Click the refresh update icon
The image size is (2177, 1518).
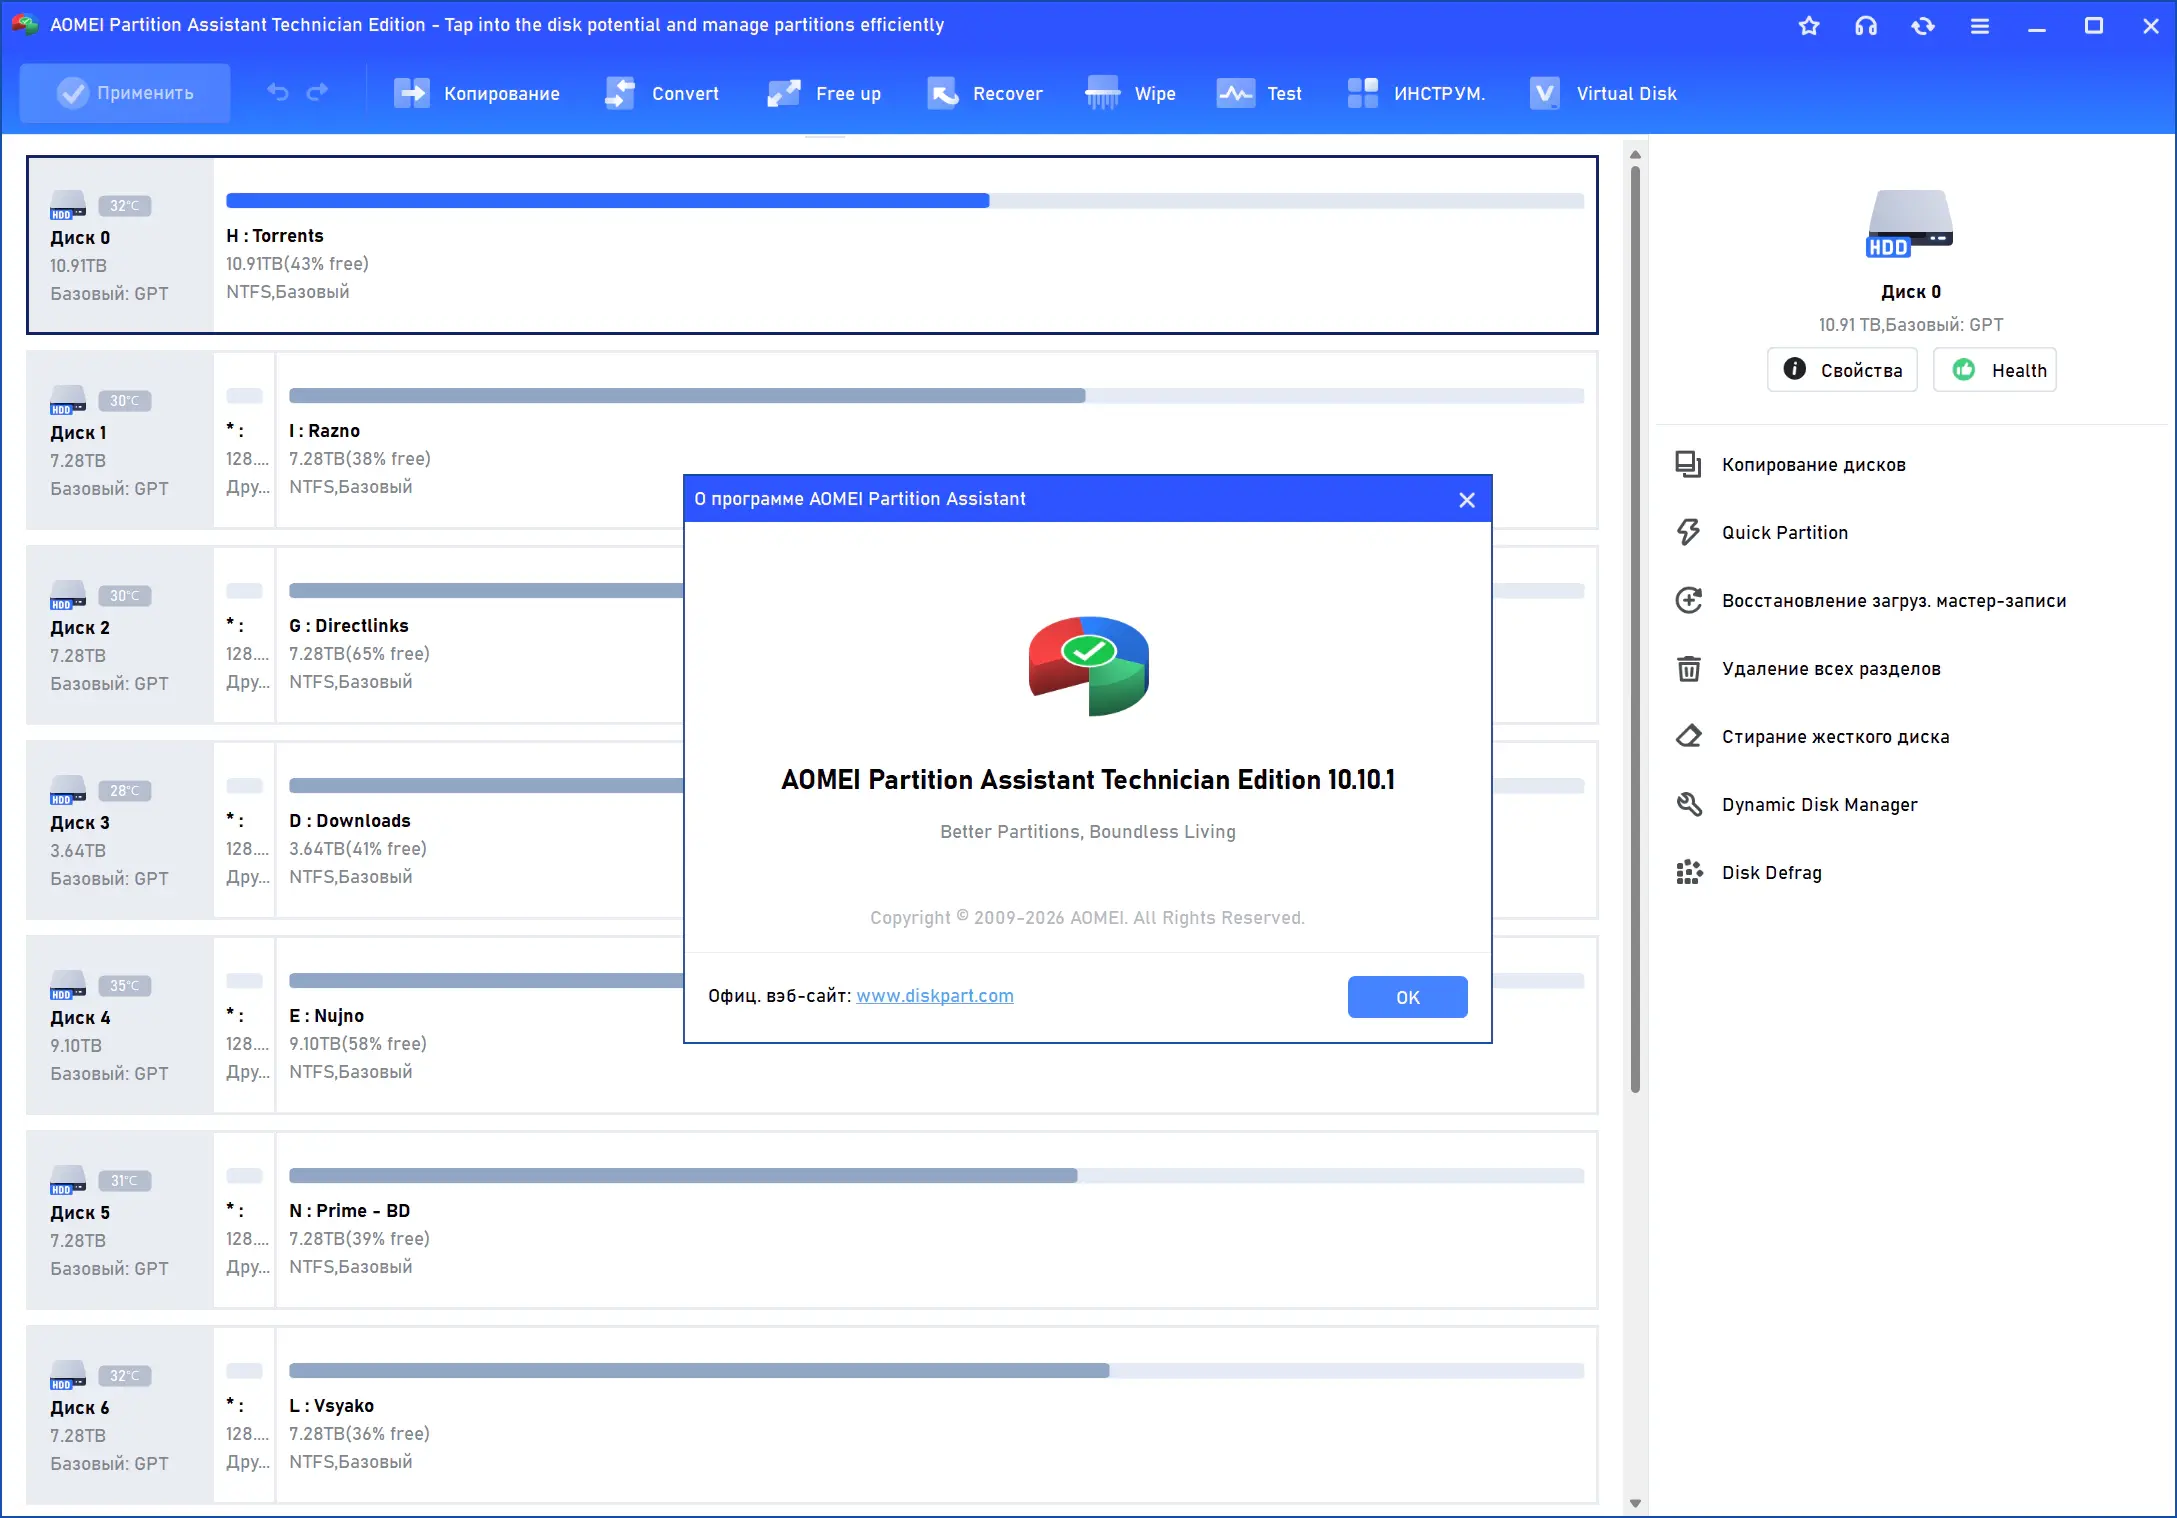pos(1922,26)
